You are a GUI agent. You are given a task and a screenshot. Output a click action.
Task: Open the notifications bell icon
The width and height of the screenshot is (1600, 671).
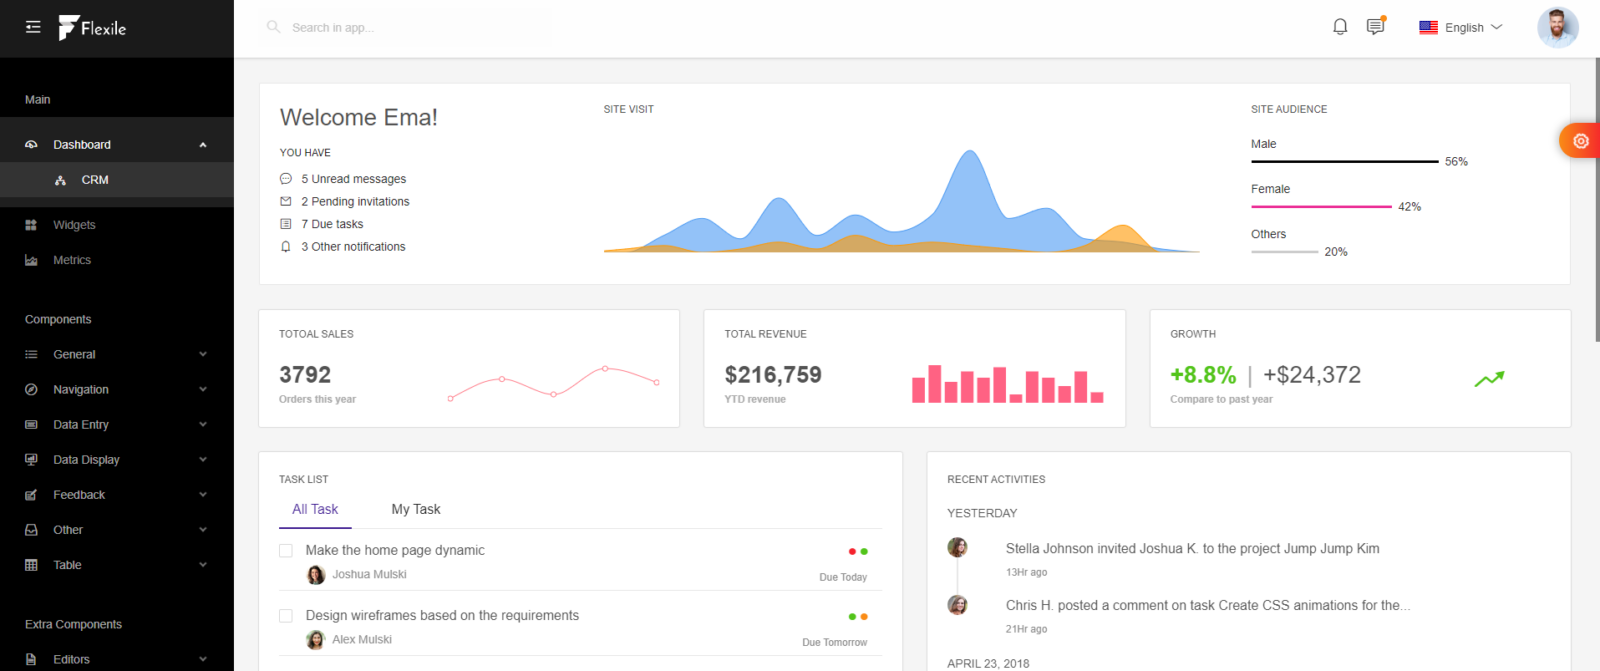pos(1340,27)
